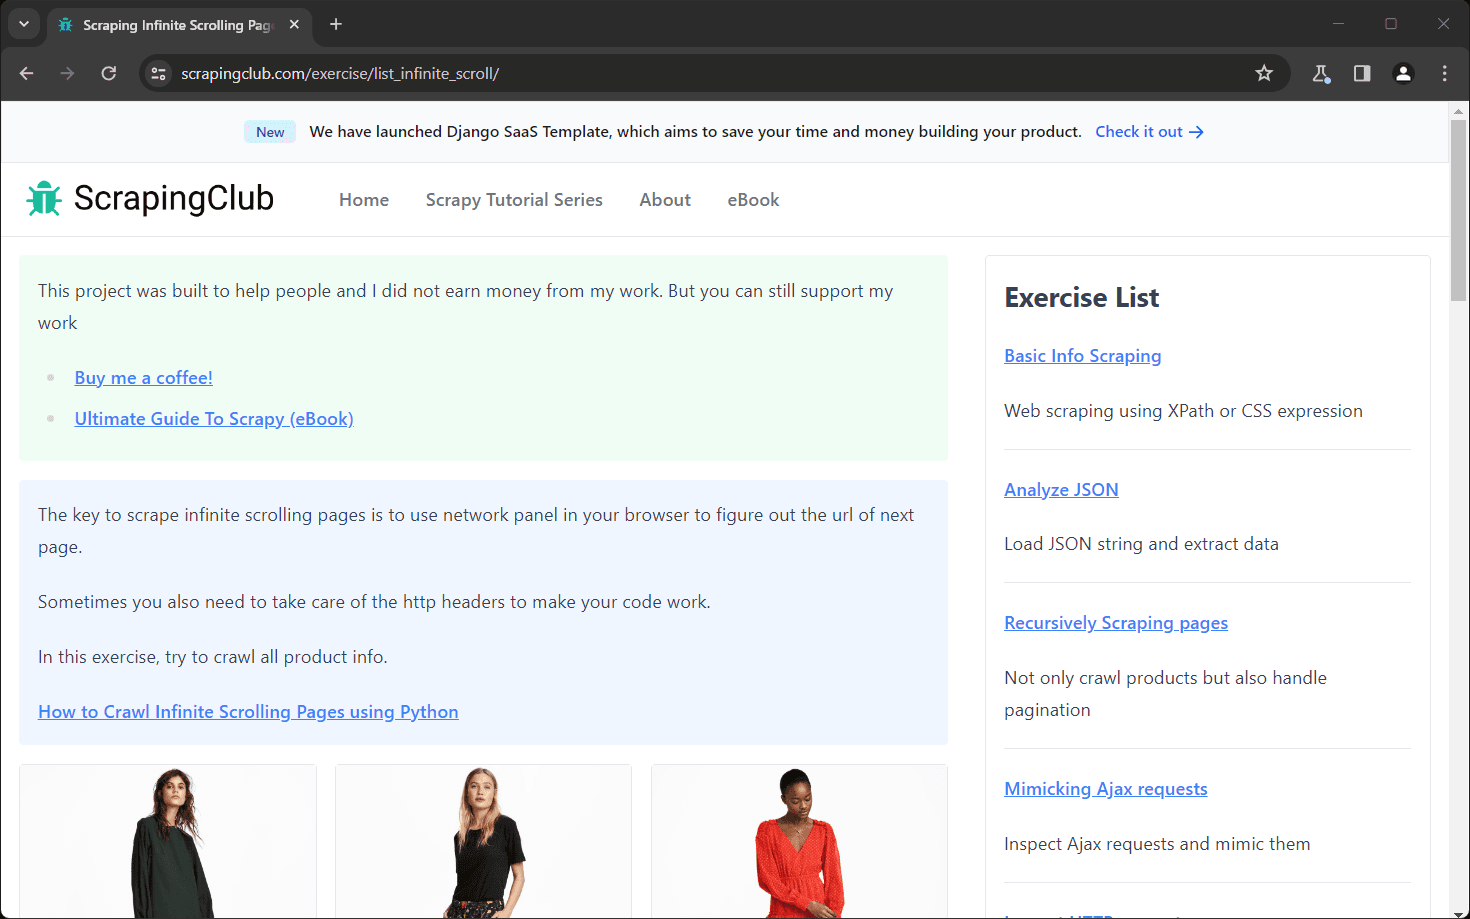
Task: Click the browser back arrow
Action: tap(27, 73)
